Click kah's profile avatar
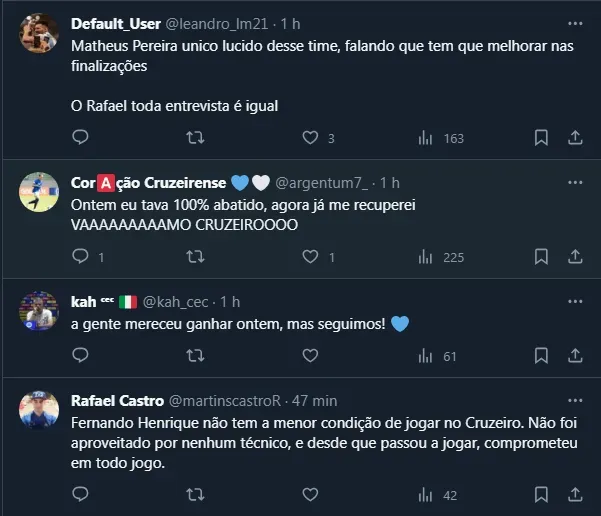 pyautogui.click(x=39, y=311)
